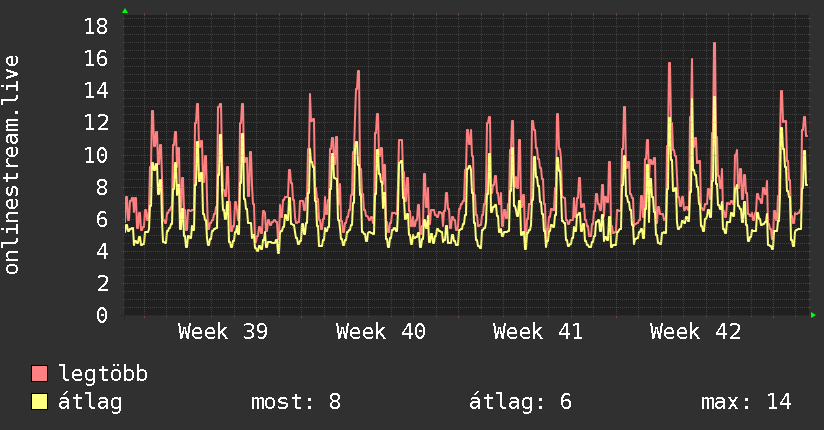Click the y-axis label 4

pyautogui.click(x=102, y=251)
